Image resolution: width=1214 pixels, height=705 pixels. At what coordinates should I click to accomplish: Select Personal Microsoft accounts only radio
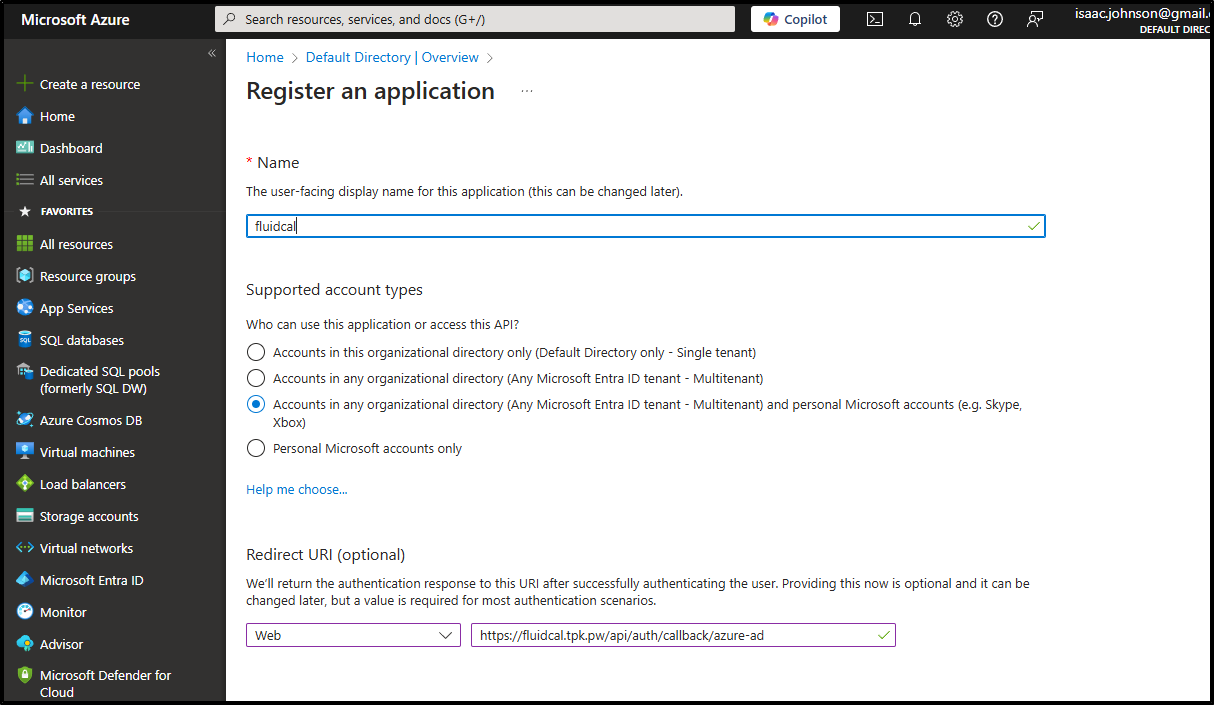tap(256, 448)
